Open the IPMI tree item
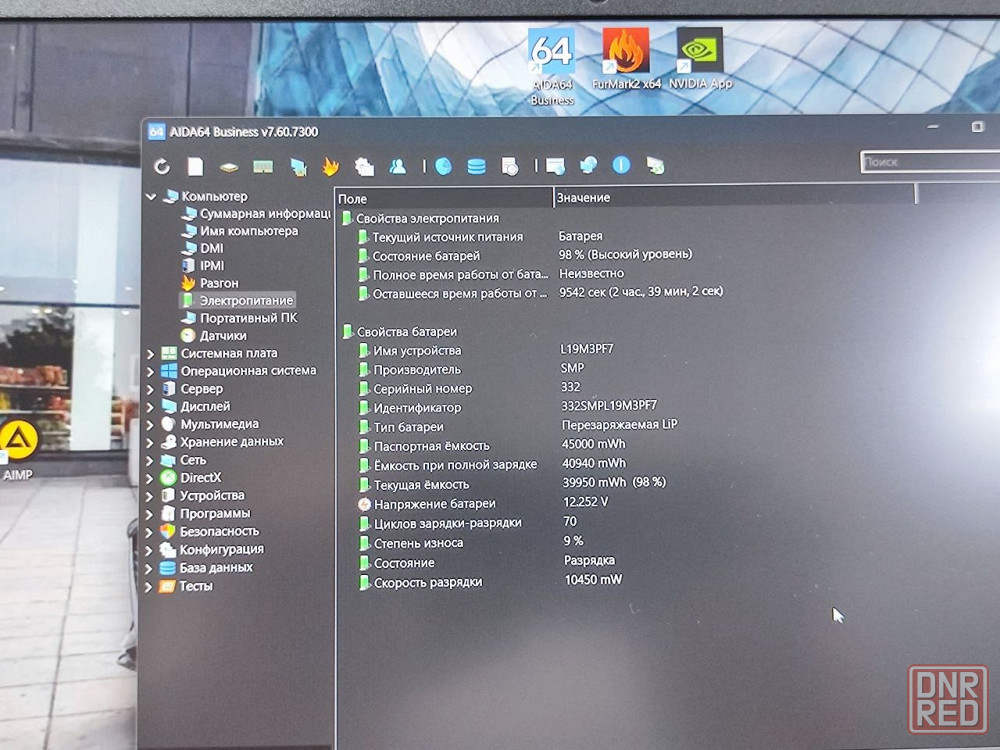The image size is (1000, 750). (x=203, y=265)
